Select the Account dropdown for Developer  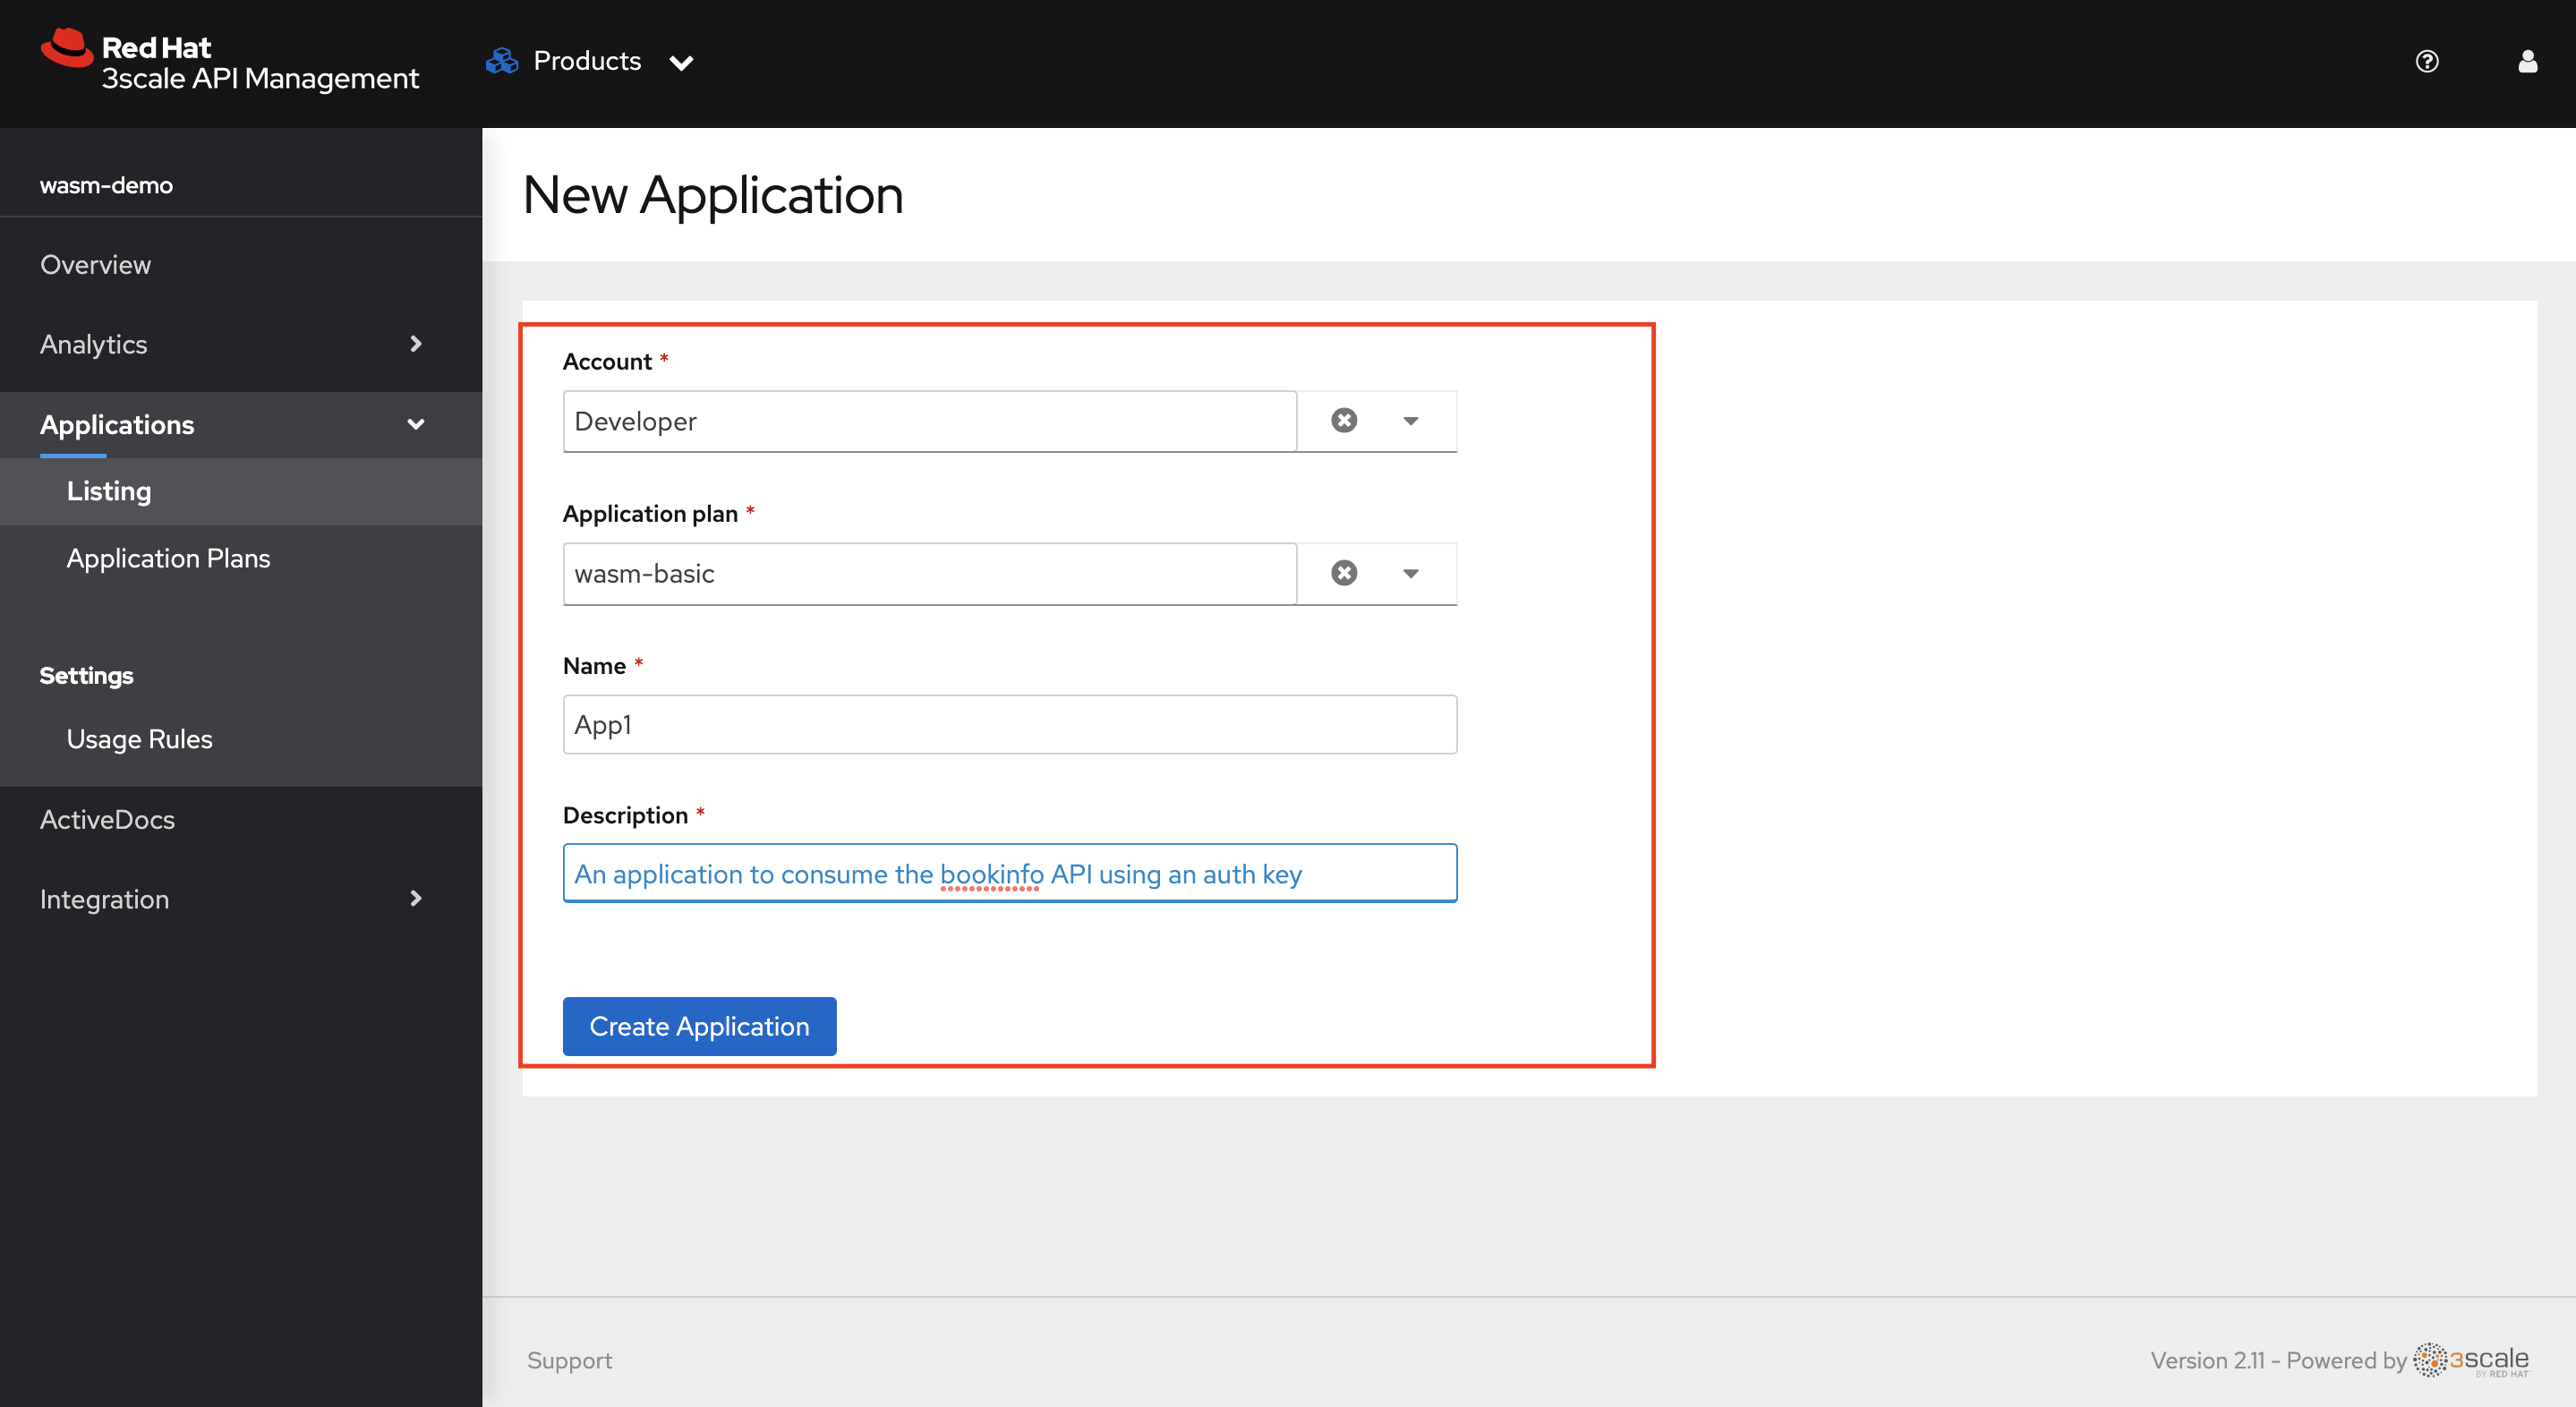coord(1413,421)
